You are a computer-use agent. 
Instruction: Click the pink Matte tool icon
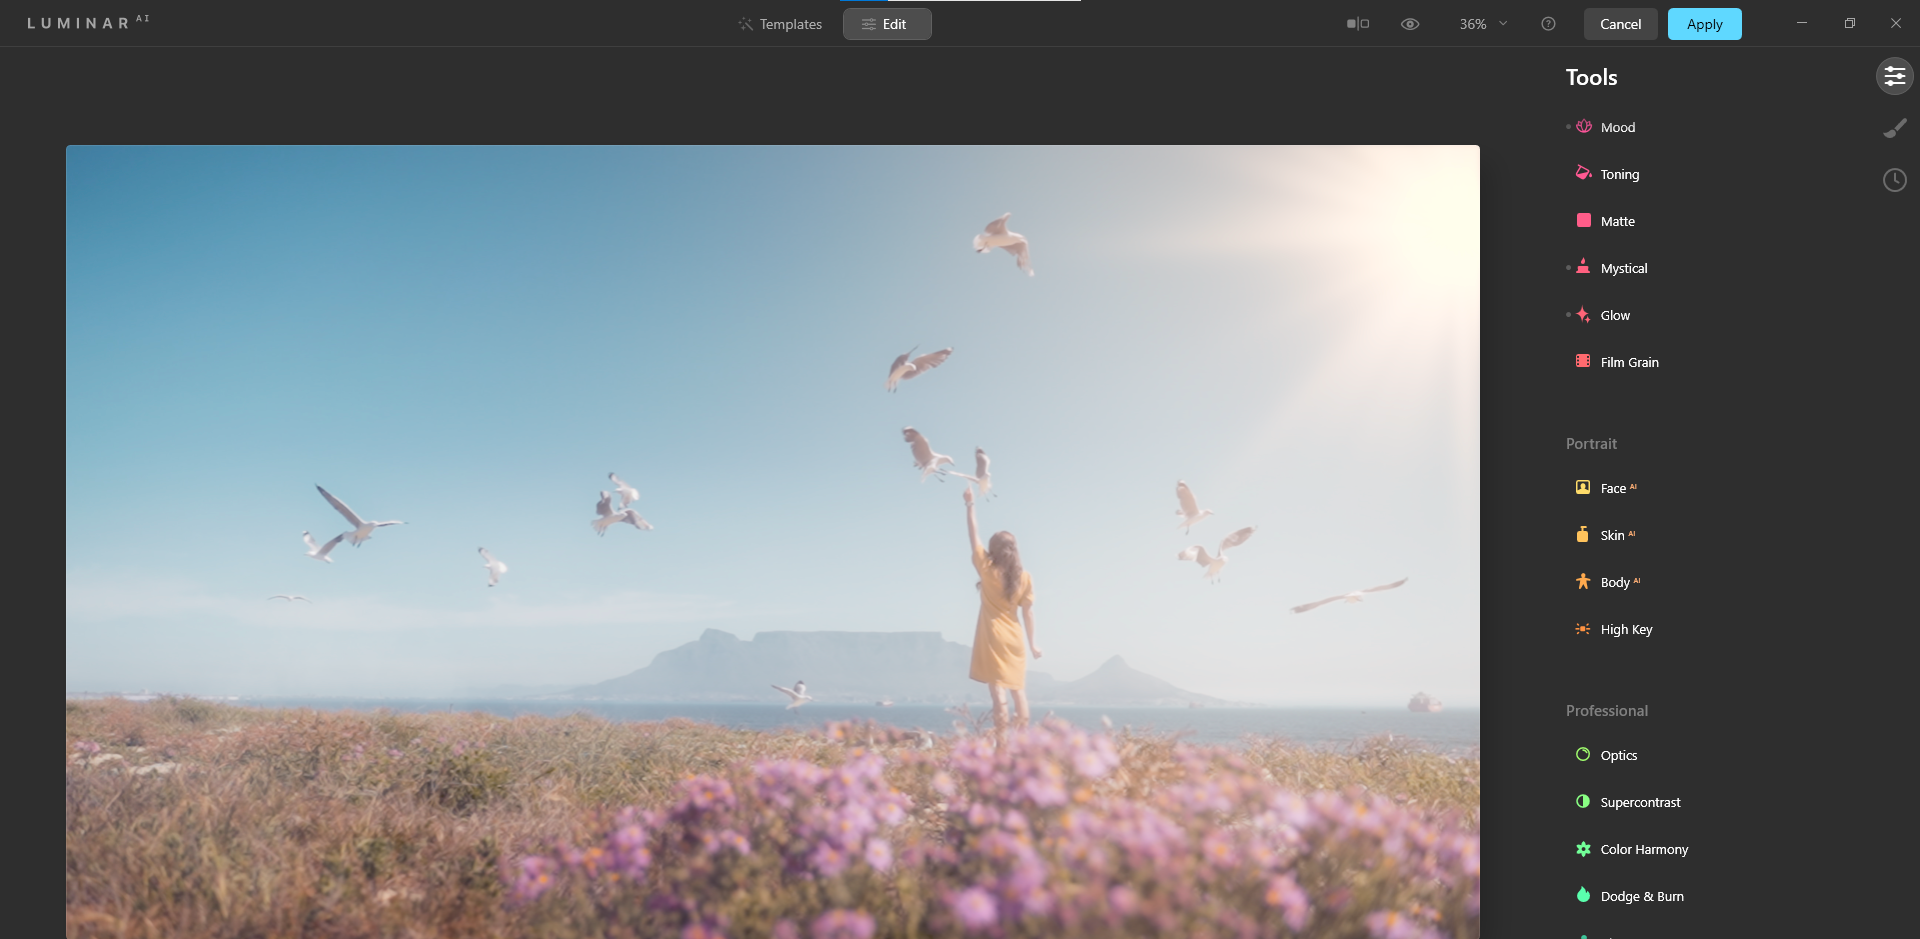[1584, 220]
